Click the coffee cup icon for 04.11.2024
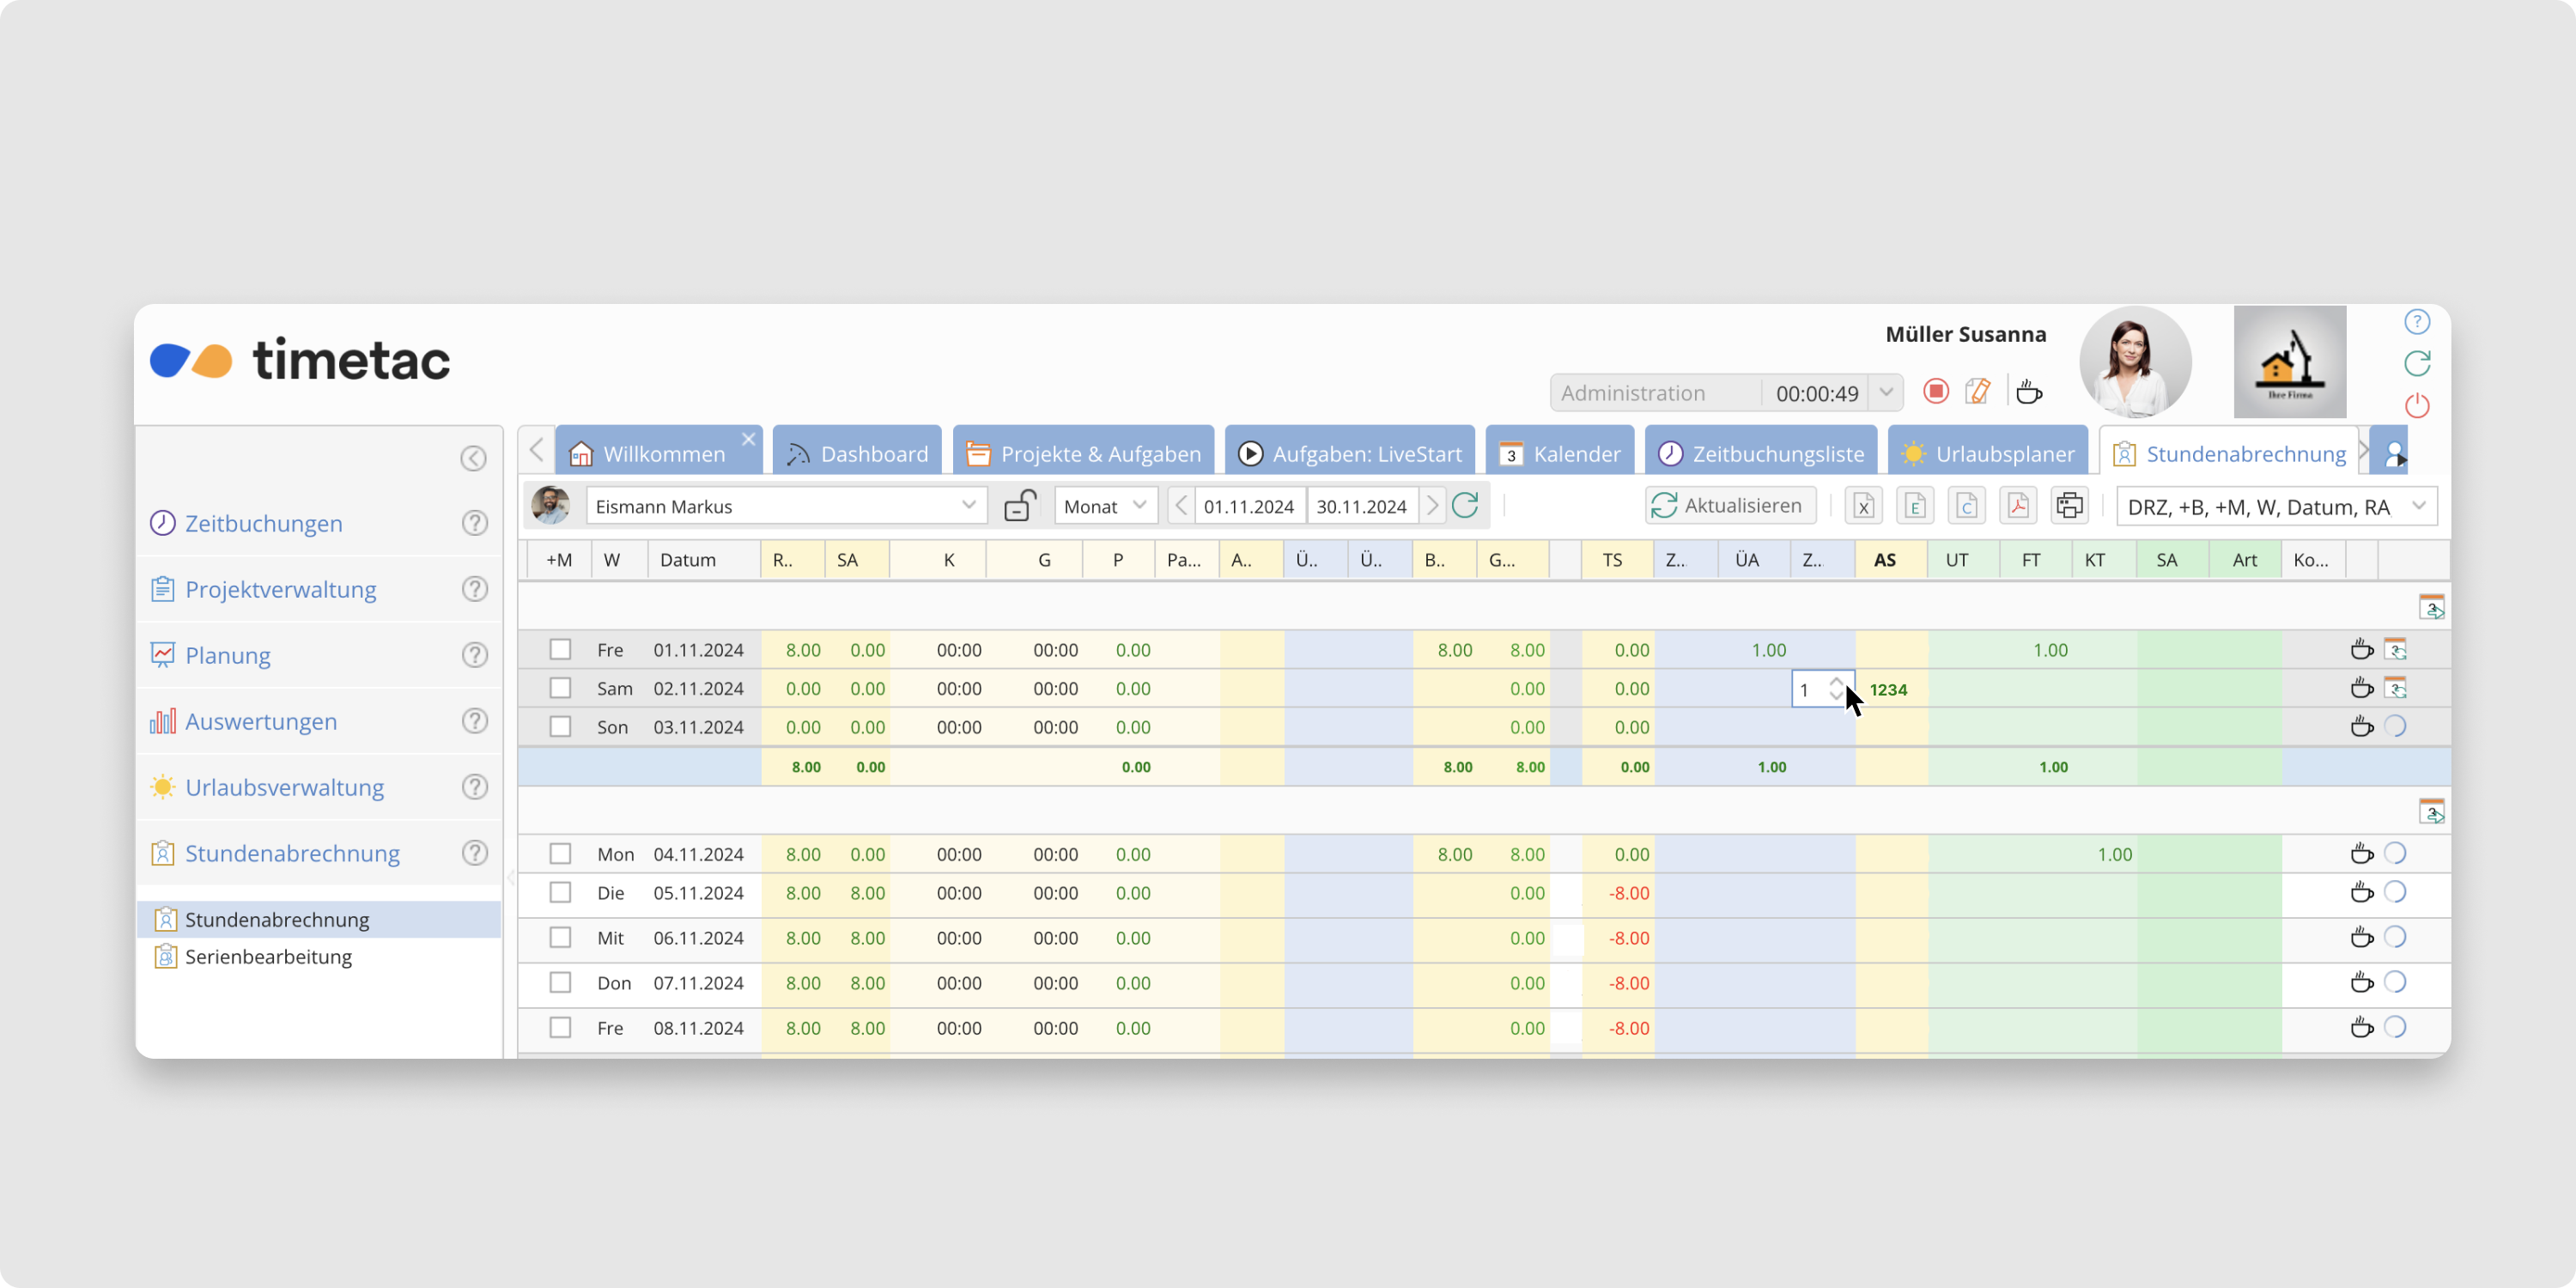This screenshot has height=1288, width=2576. click(2361, 854)
